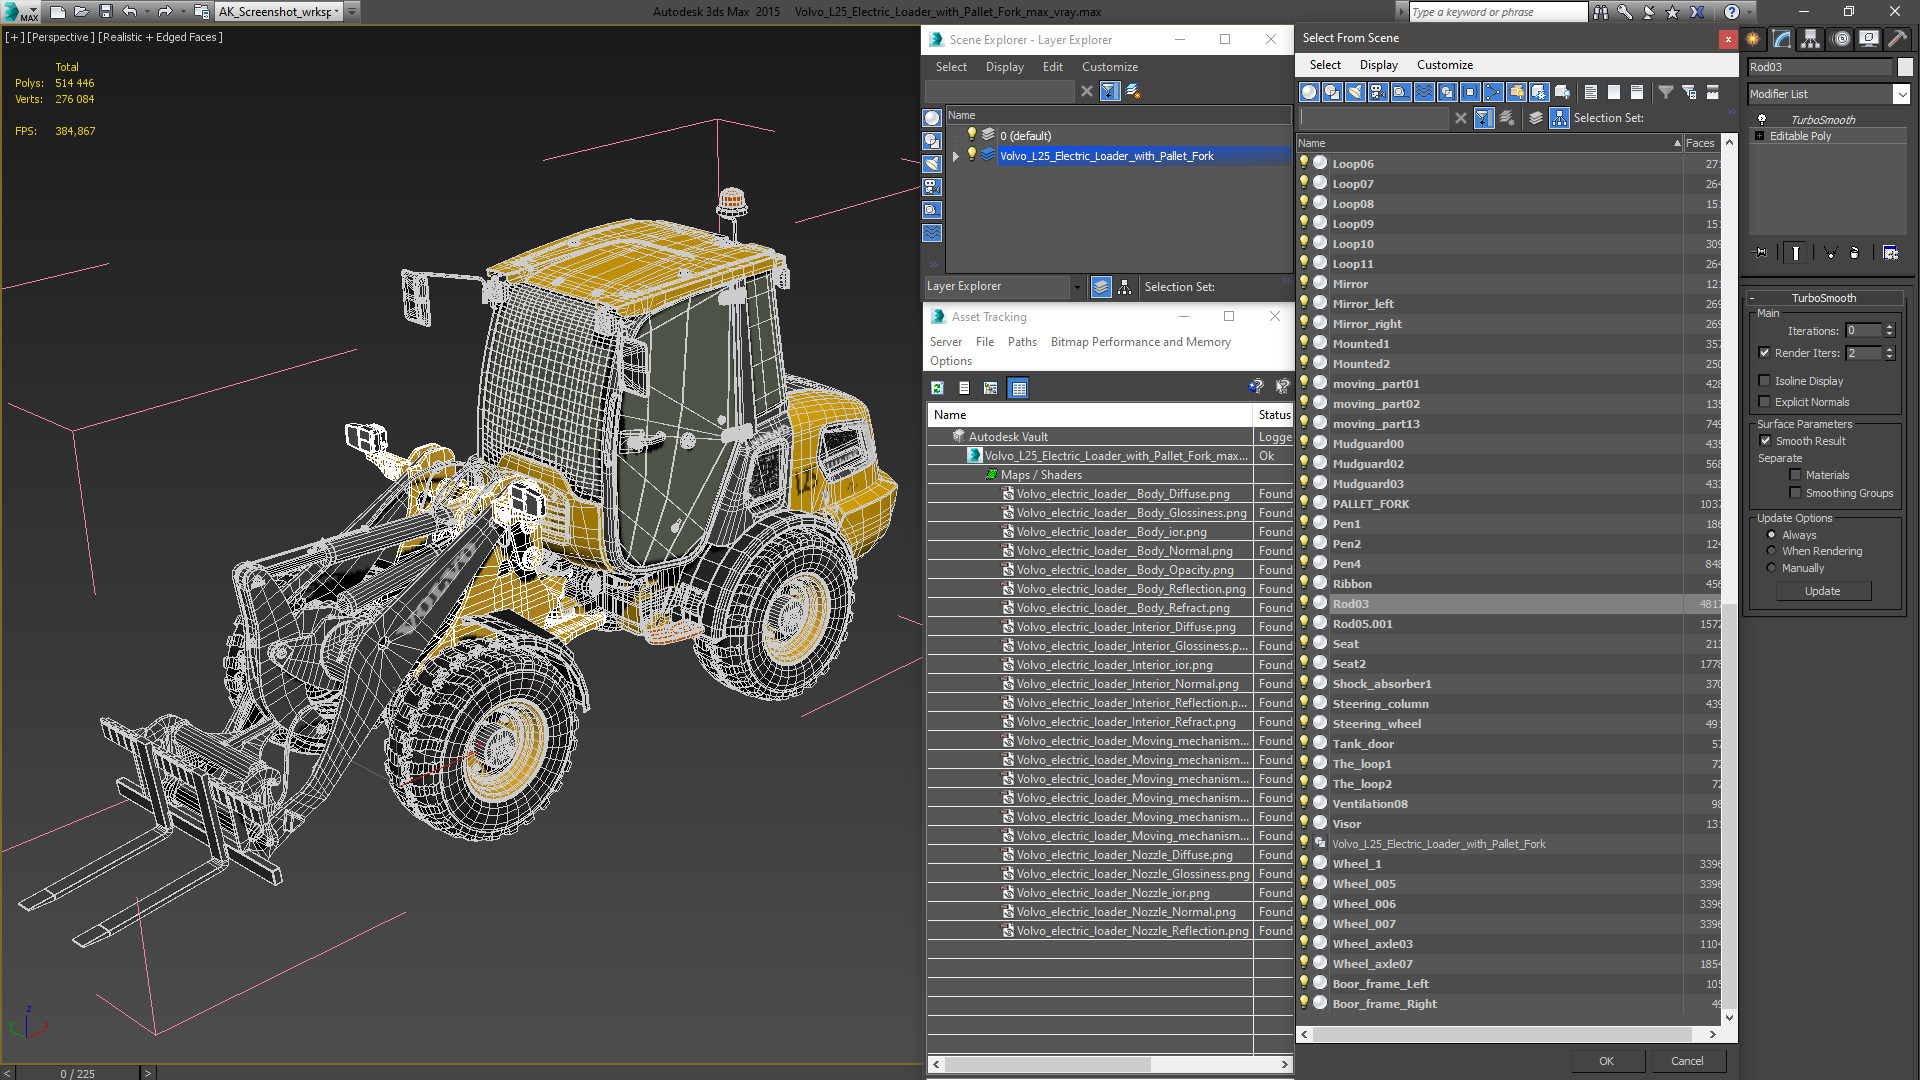Open Layer Explorer dropdown in Scene Explorer
1920x1080 pixels.
tap(1077, 287)
